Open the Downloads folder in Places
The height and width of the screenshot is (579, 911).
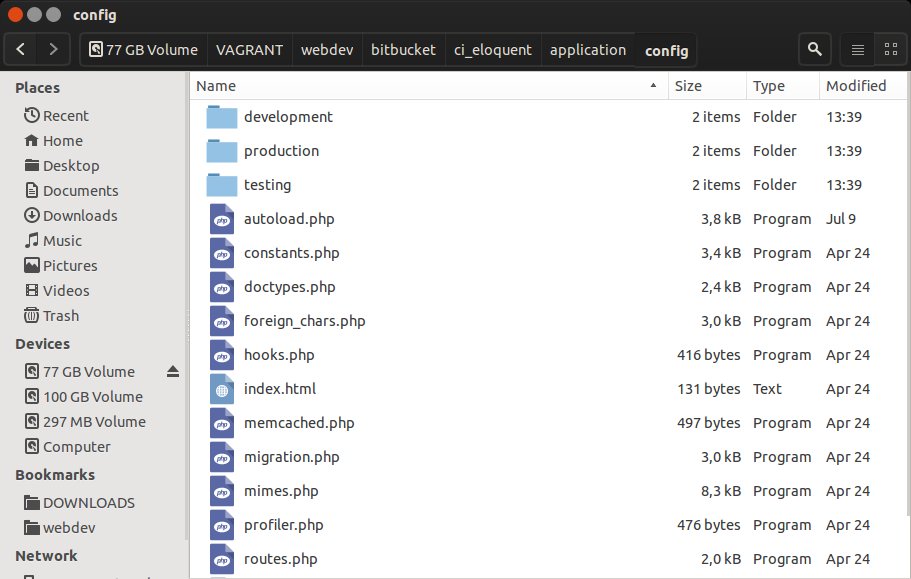pos(79,215)
